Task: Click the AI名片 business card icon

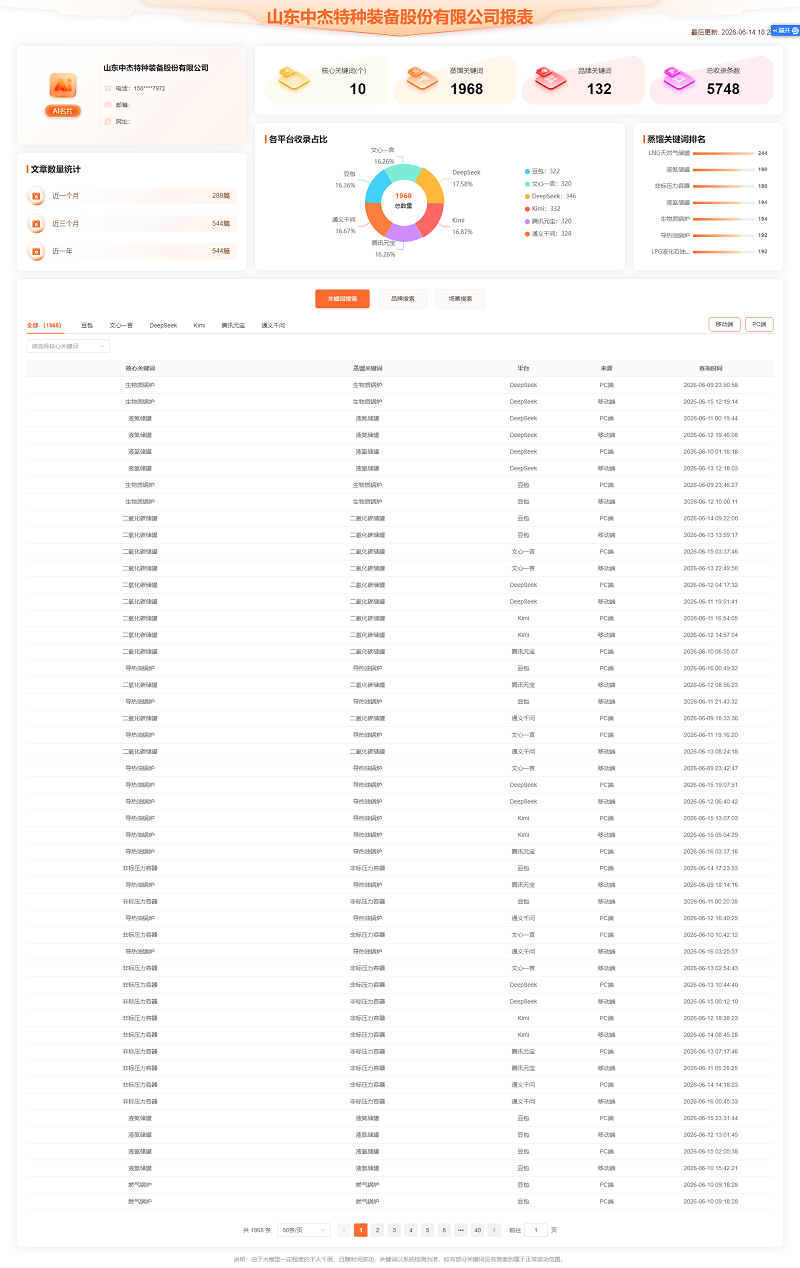Action: 63,86
